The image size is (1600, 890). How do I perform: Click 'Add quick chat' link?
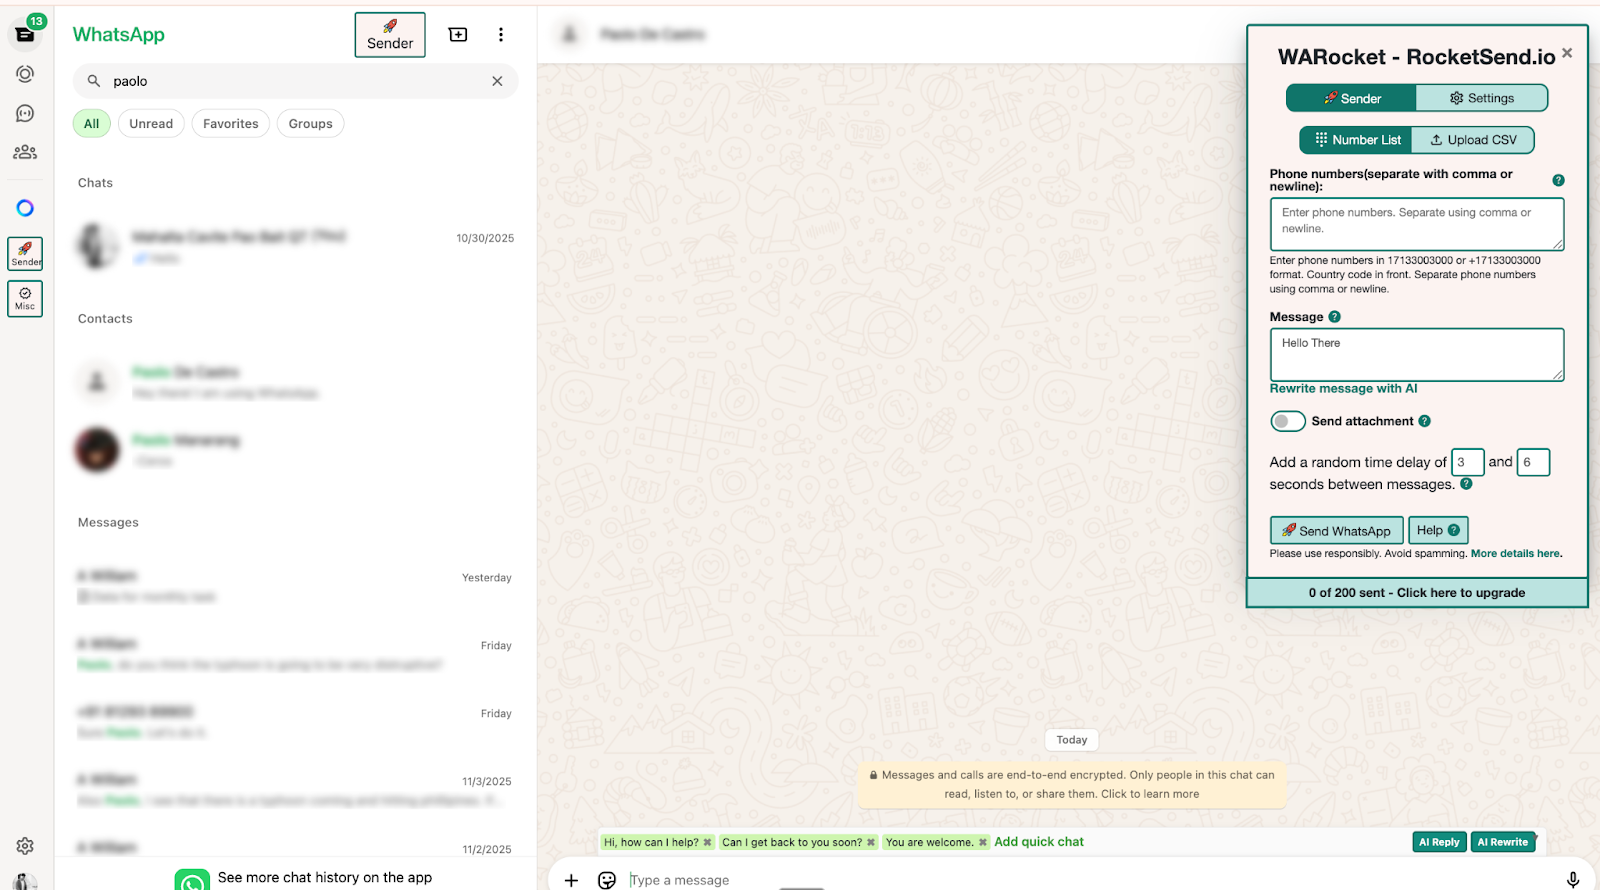pos(1039,842)
